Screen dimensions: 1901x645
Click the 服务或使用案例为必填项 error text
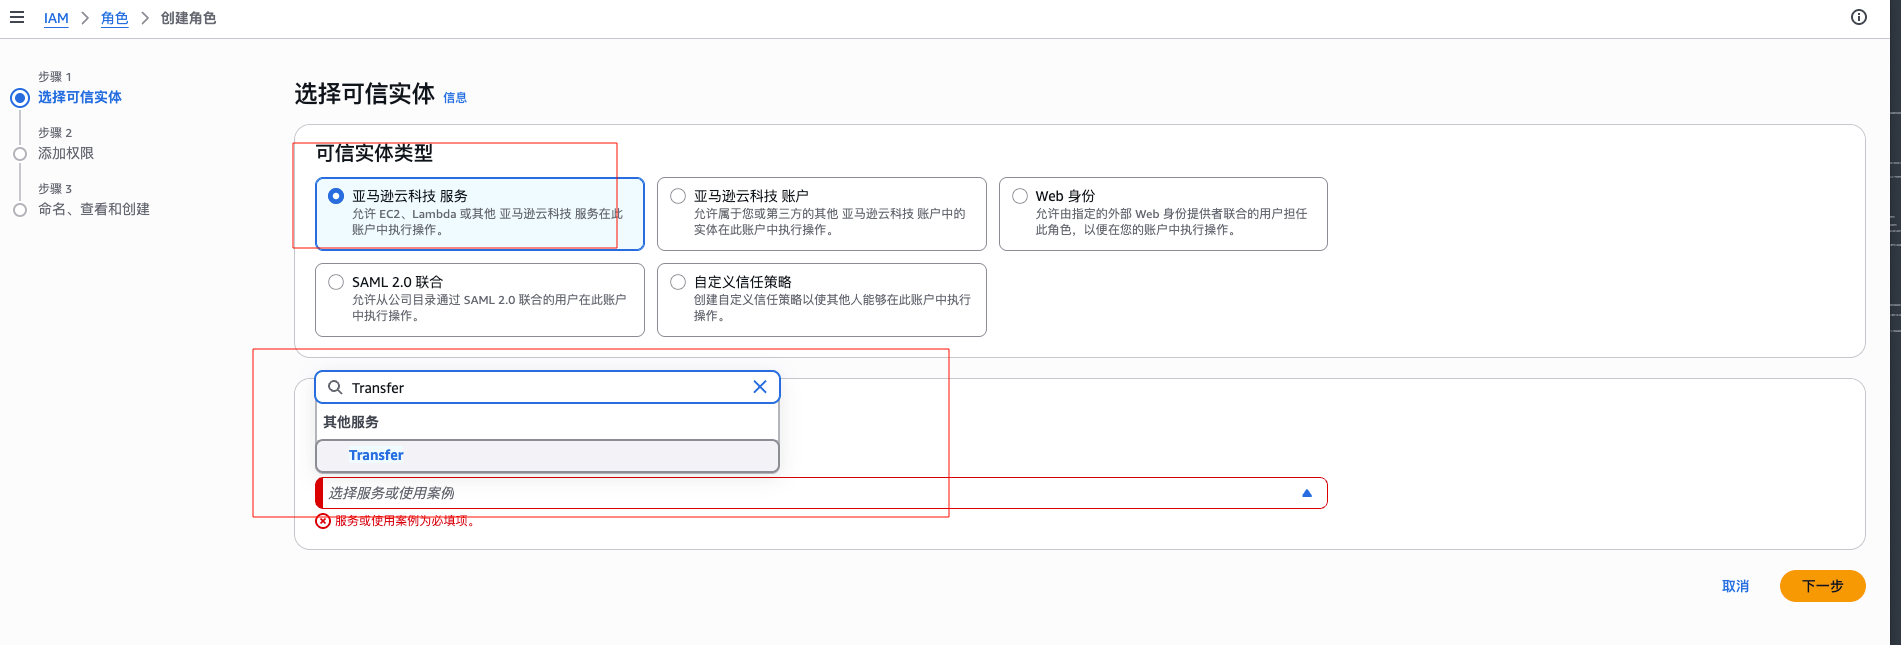[407, 521]
